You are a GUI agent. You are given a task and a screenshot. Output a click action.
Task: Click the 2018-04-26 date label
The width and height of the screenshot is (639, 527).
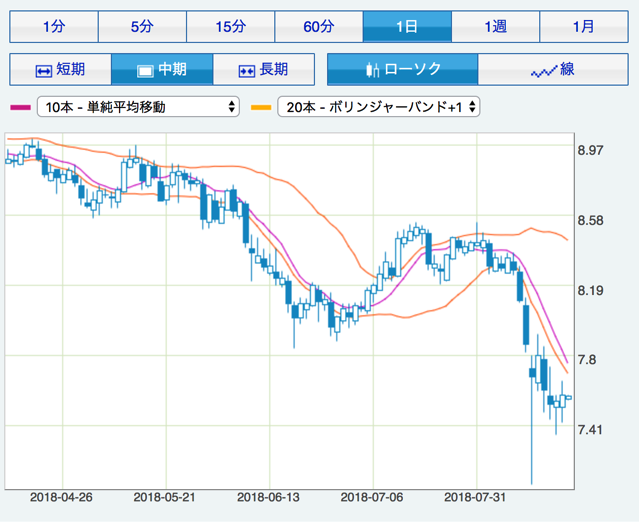tap(61, 497)
